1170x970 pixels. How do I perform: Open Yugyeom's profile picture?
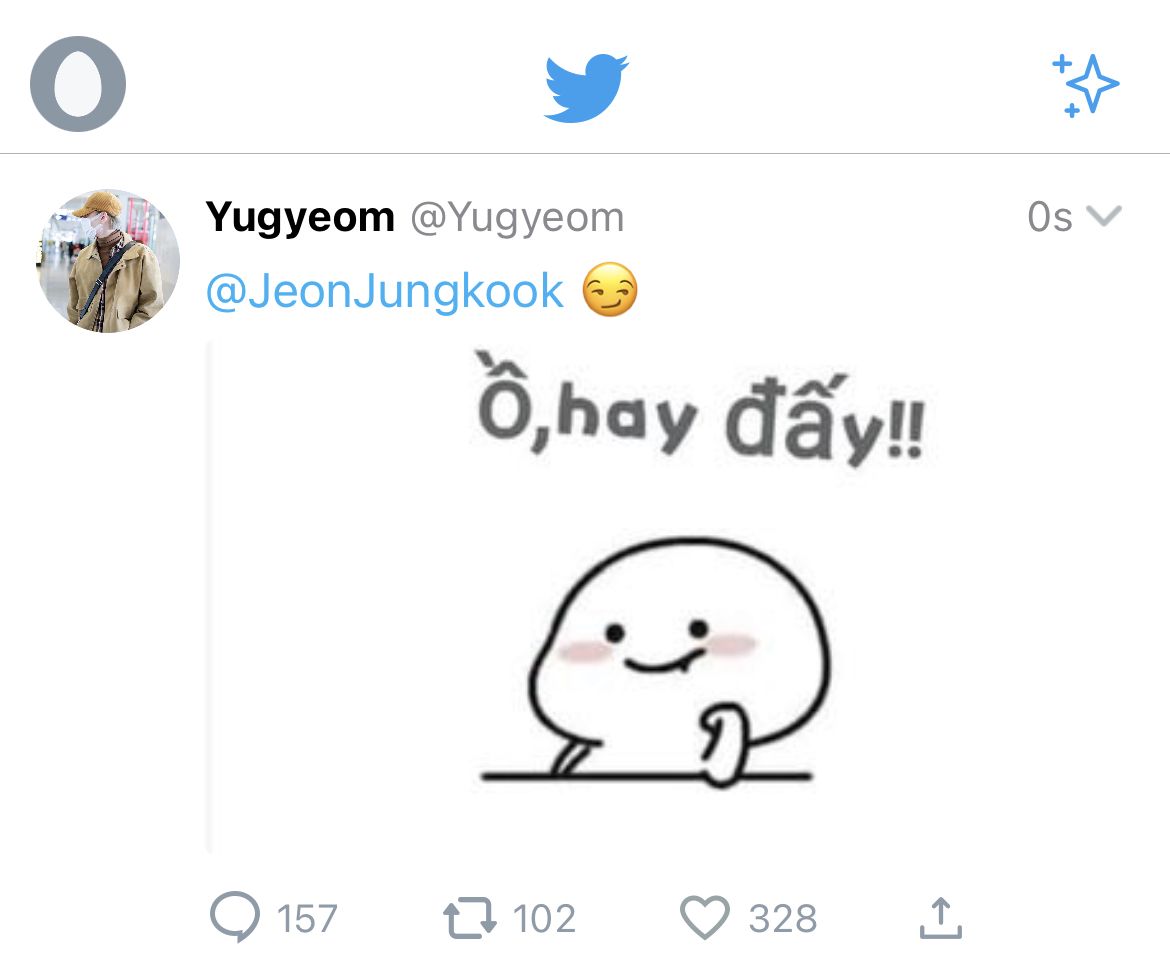coord(109,260)
